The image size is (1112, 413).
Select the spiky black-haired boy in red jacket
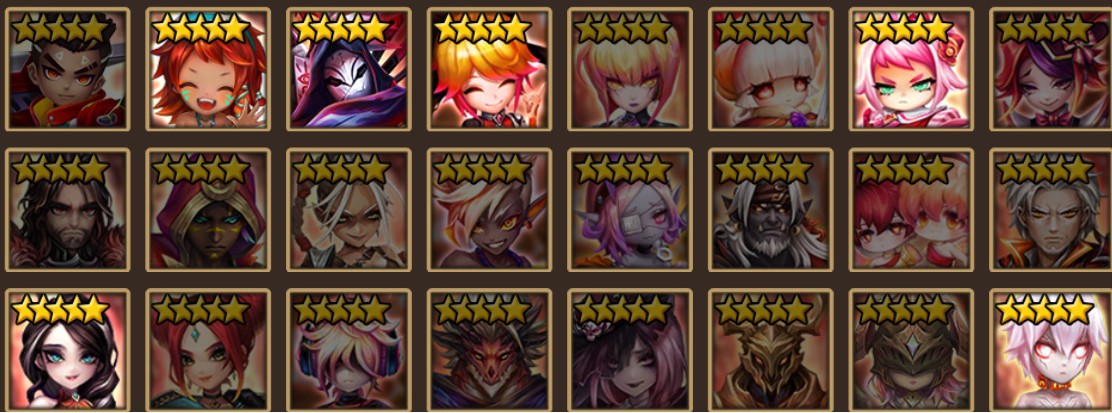pos(67,70)
